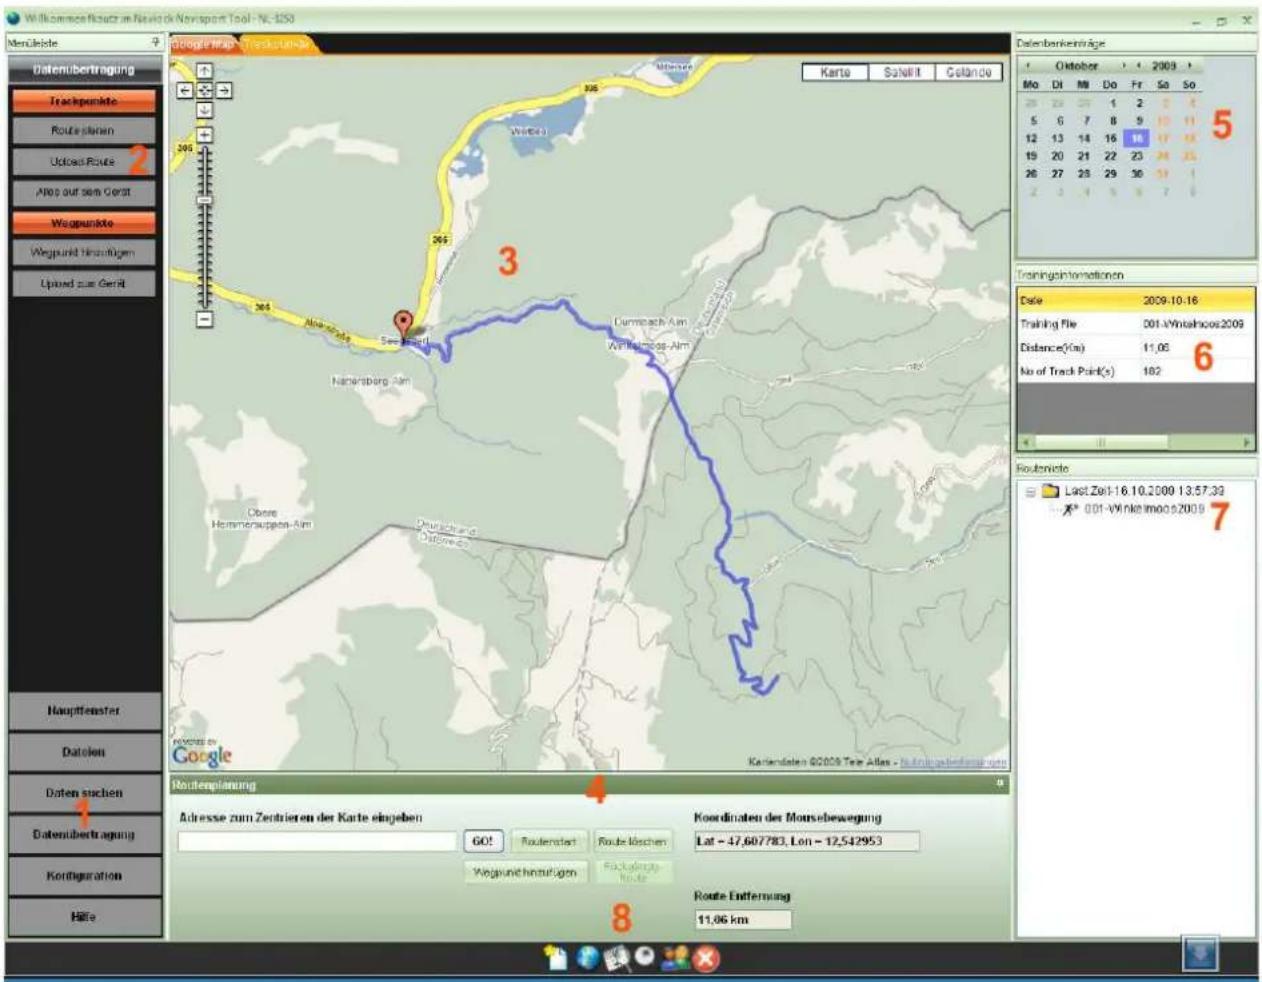Click the map with magnifier icon in the bottom toolbar
Viewport: 1262px width, 982px height.
617,958
